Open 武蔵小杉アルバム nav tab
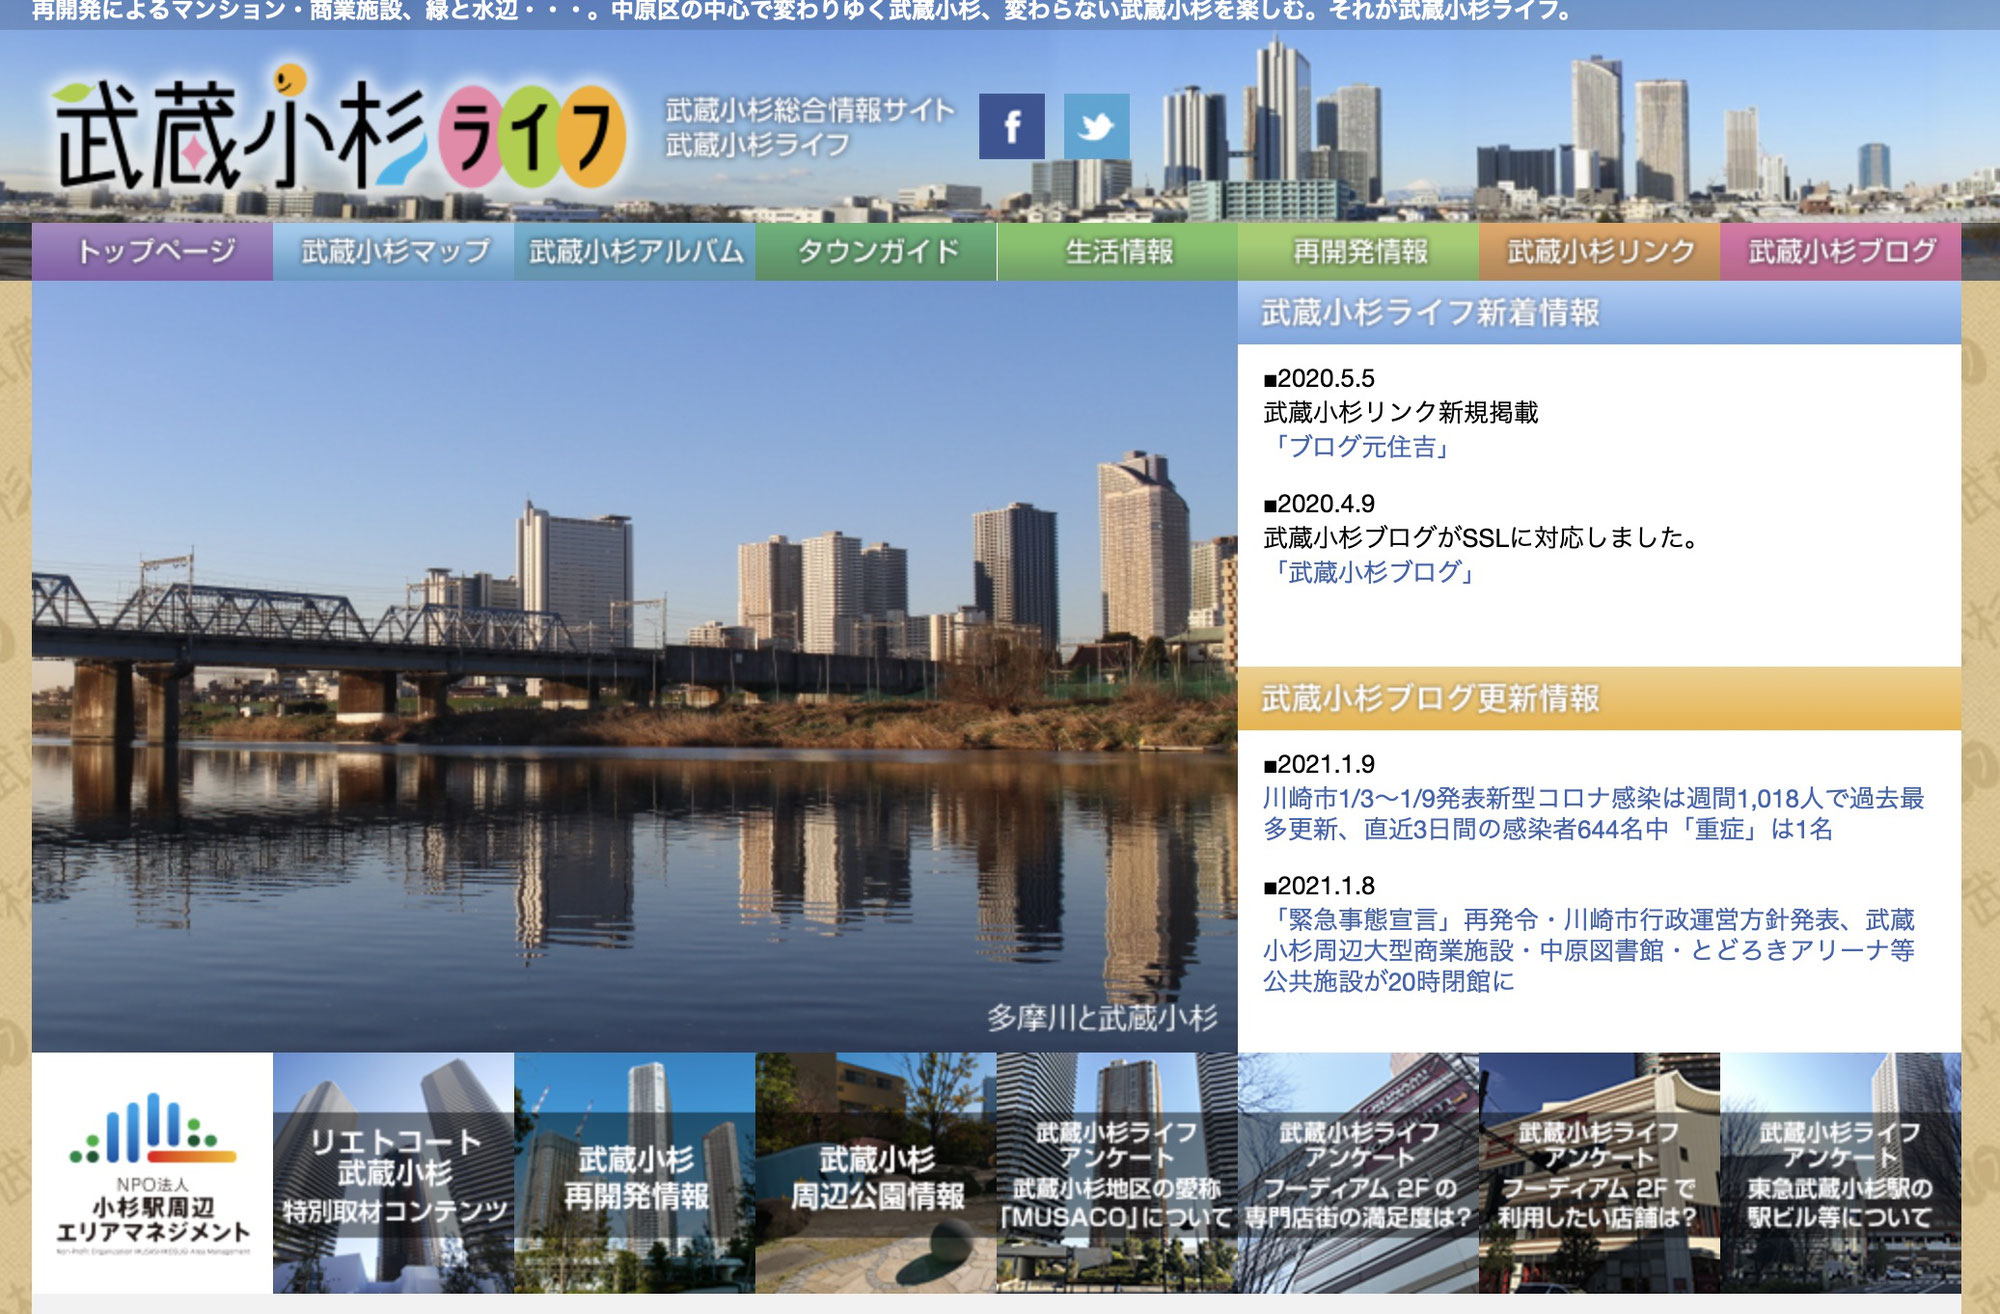The height and width of the screenshot is (1314, 2000). (x=635, y=251)
